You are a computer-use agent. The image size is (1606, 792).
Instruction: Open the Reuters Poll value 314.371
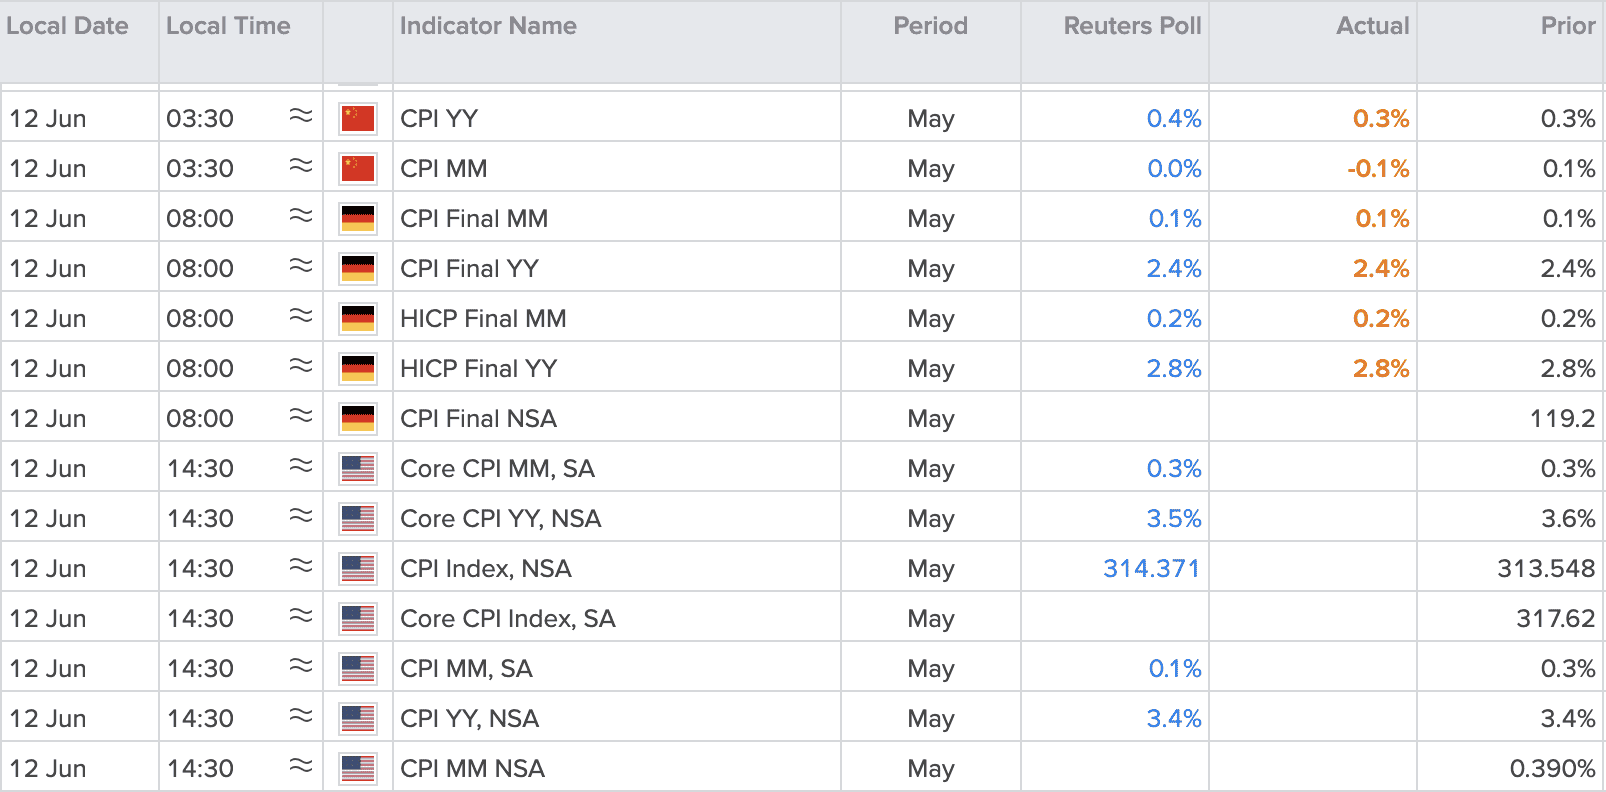click(x=1151, y=568)
